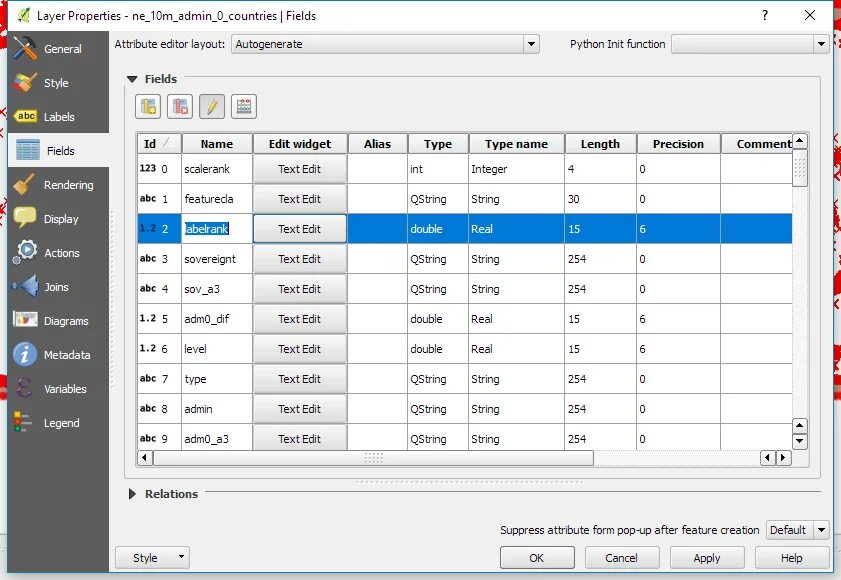Click the Alias cell for featurecla
The height and width of the screenshot is (580, 841).
[x=378, y=199]
